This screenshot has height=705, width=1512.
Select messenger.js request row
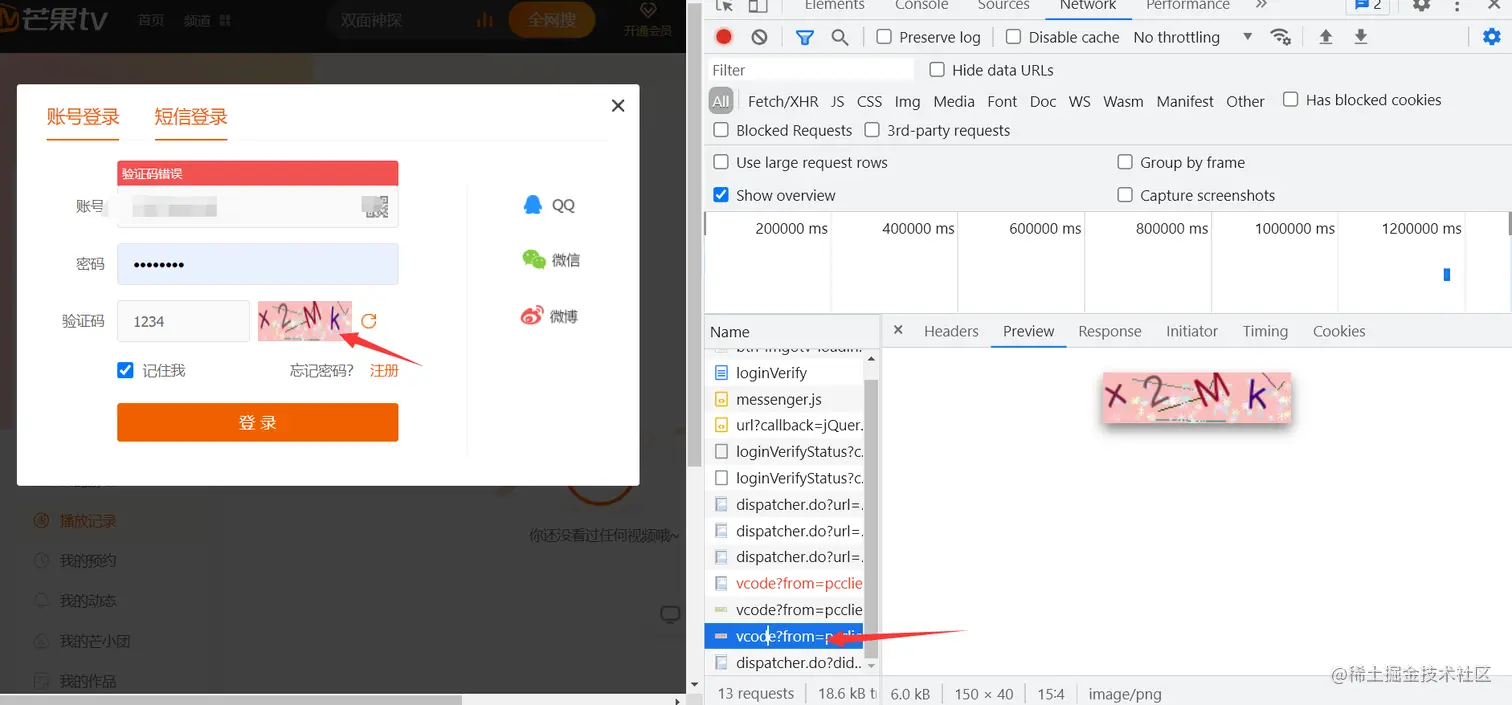point(786,399)
